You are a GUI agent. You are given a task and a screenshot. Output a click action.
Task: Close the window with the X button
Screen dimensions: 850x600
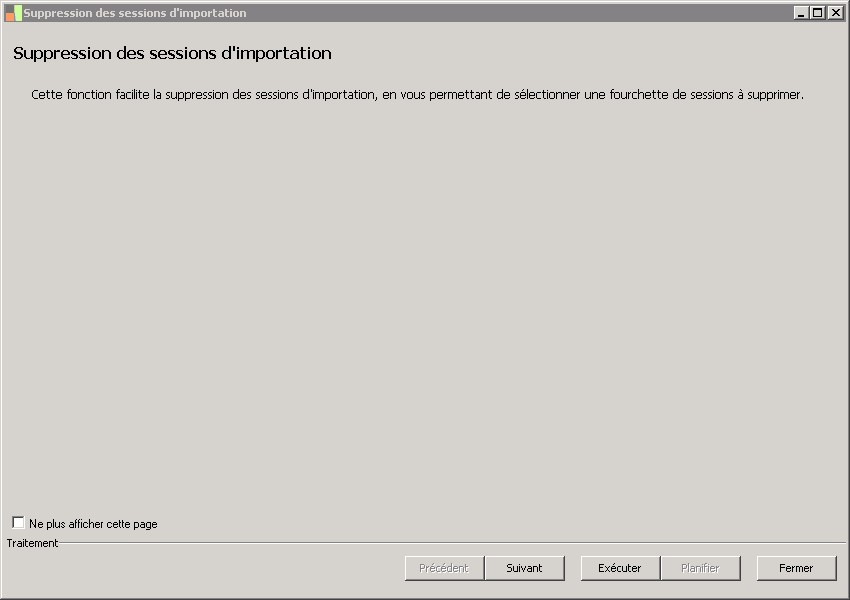point(835,13)
